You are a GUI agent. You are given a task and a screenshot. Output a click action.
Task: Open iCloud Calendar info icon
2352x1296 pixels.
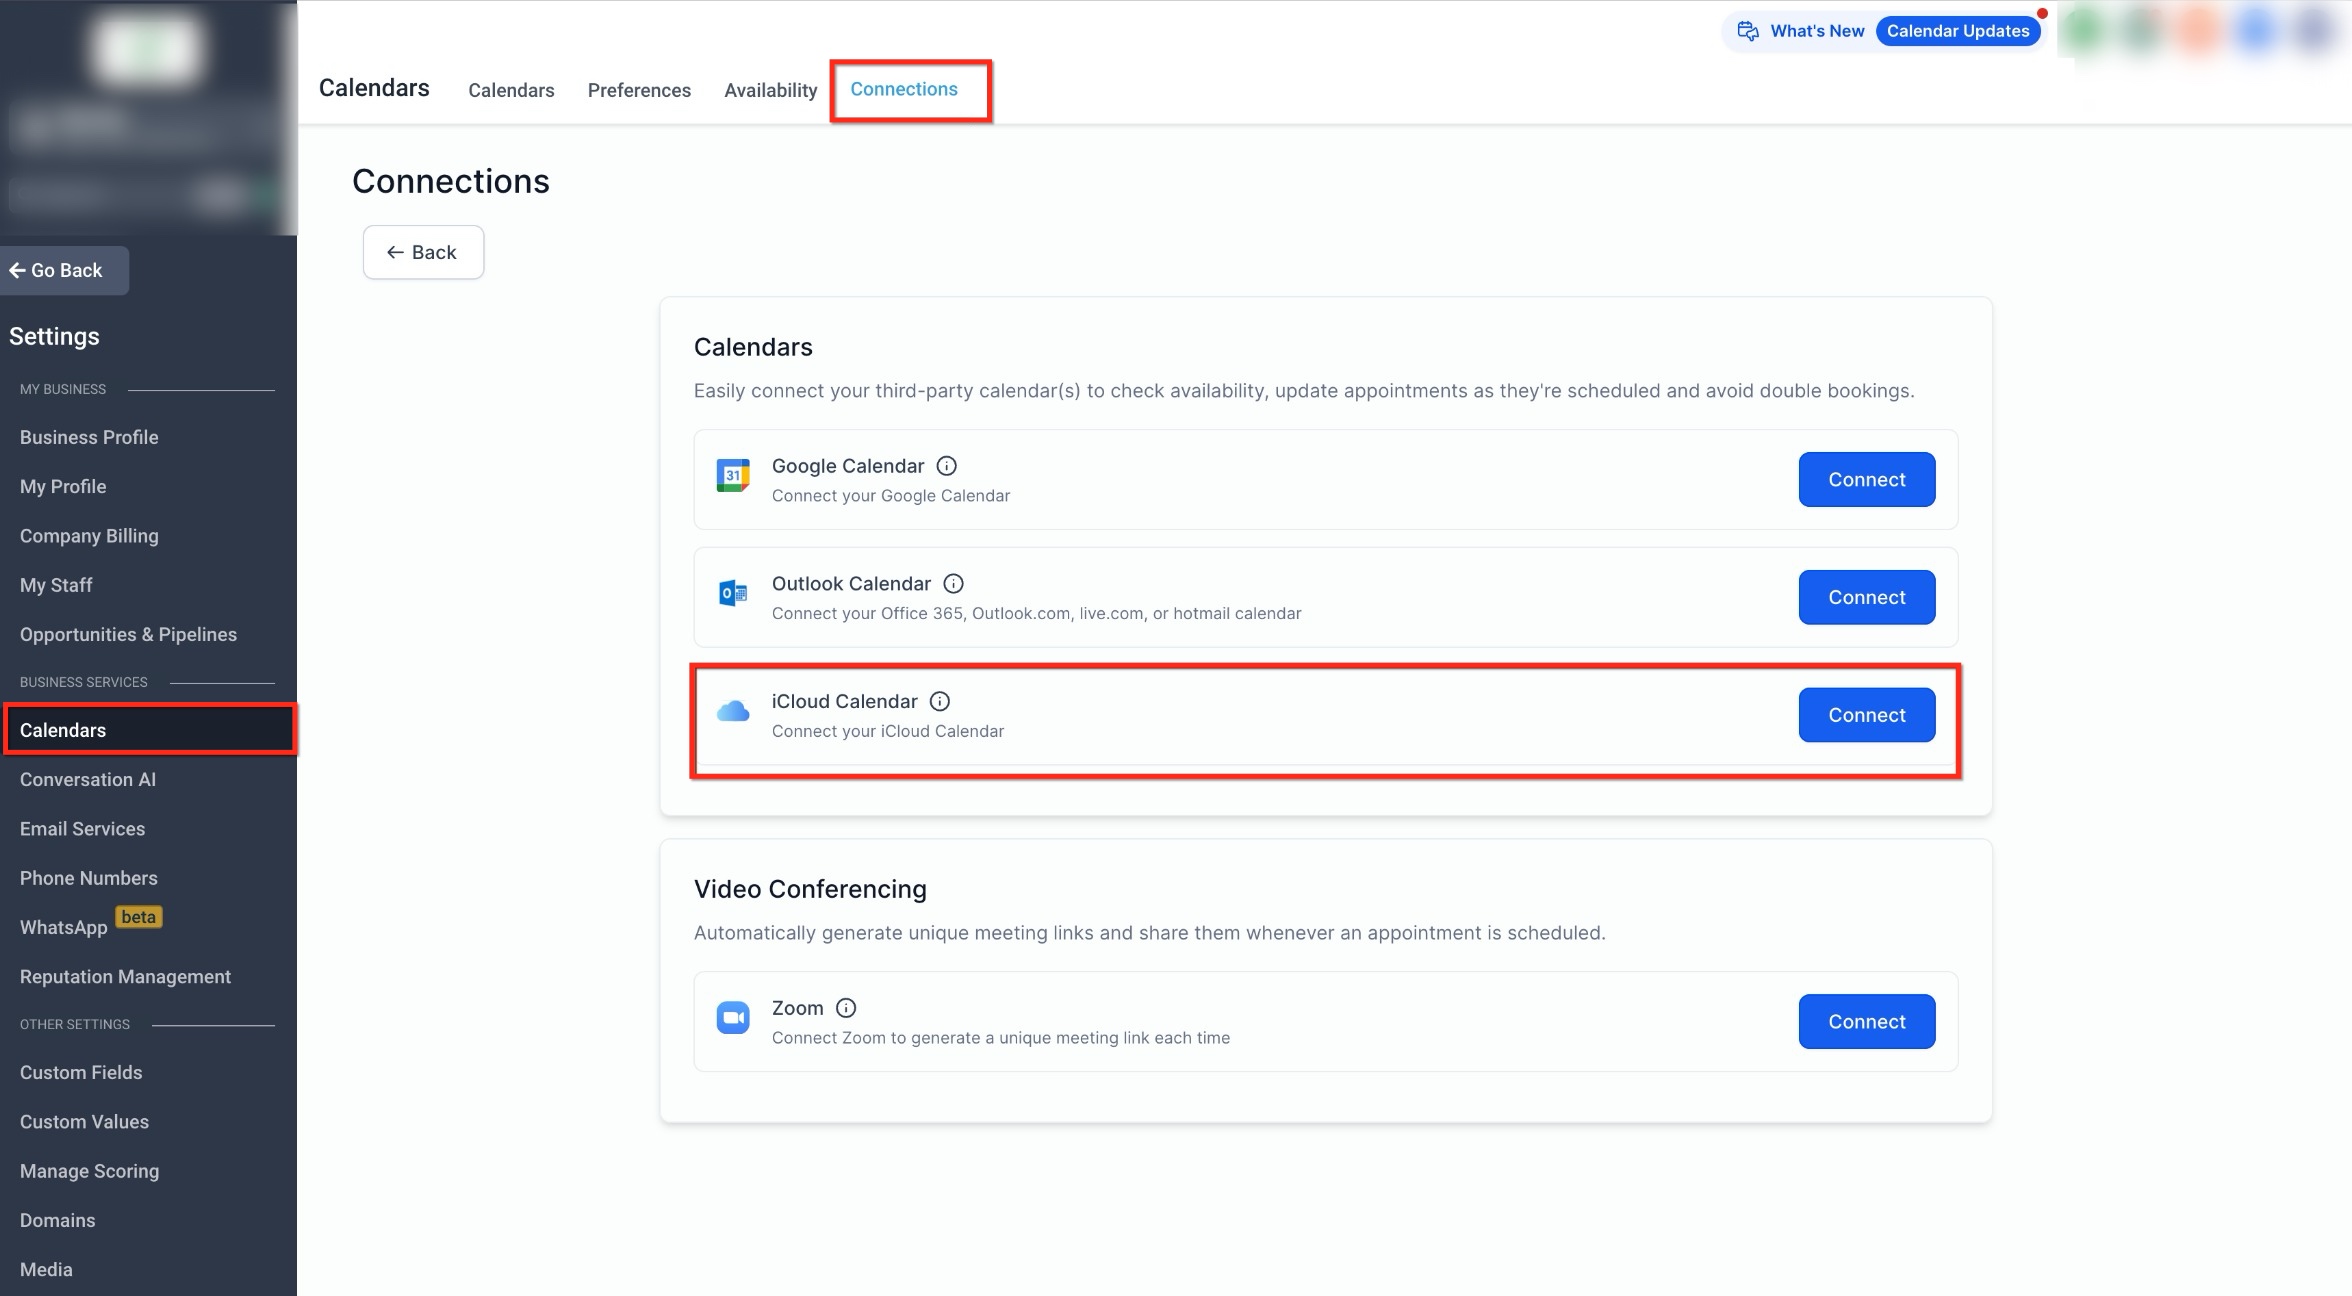coord(939,702)
